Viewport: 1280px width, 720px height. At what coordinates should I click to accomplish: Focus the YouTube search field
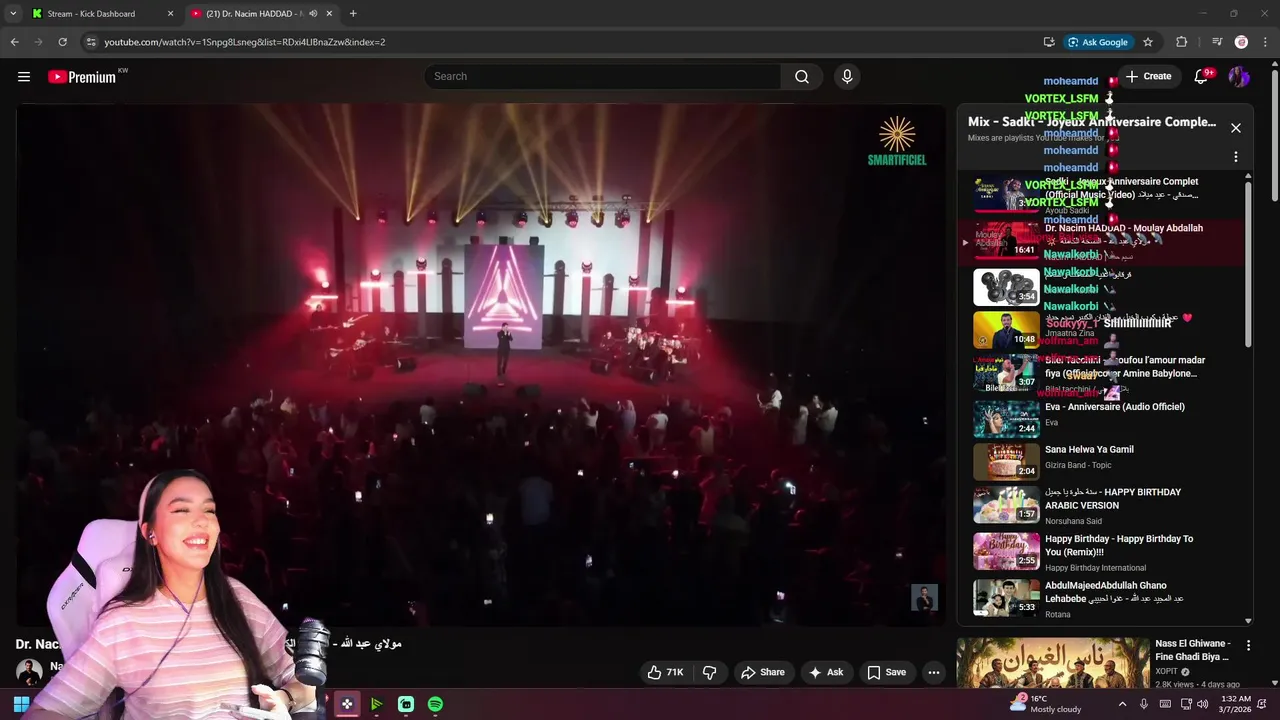pyautogui.click(x=603, y=76)
